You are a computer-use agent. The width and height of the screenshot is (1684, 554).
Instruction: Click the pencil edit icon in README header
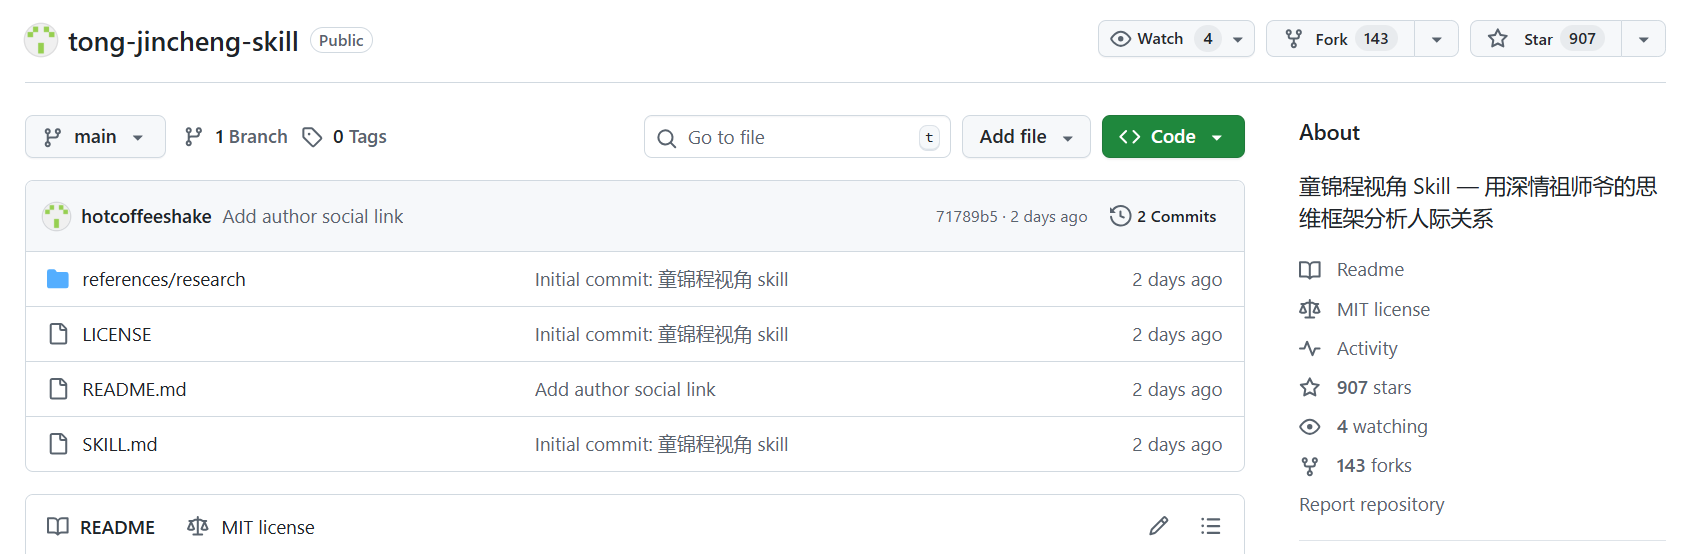(1159, 526)
